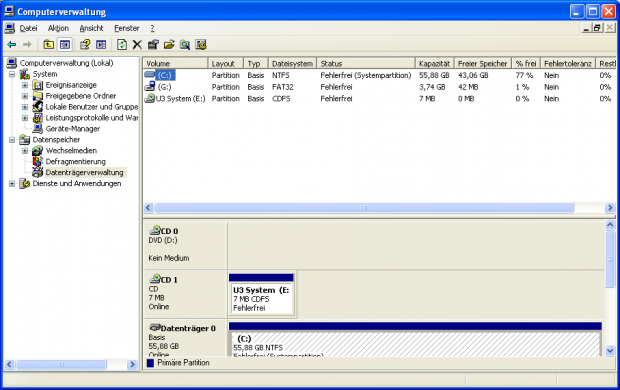Click the Freier Speicher column header
620x390 pixels.
[x=483, y=64]
